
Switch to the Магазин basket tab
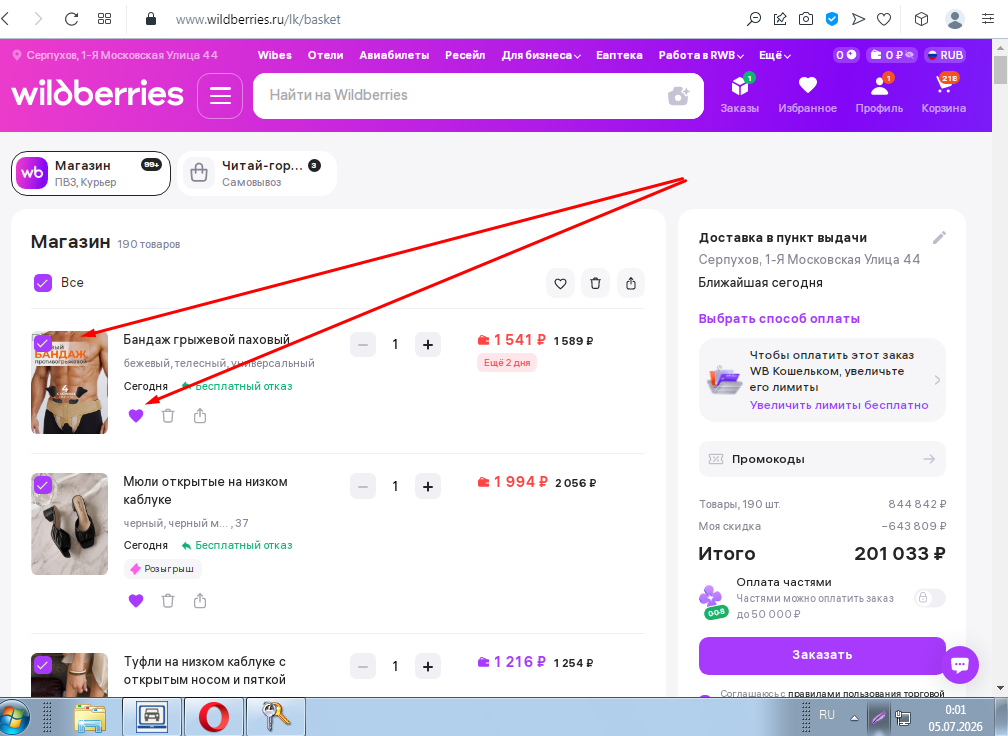point(91,174)
